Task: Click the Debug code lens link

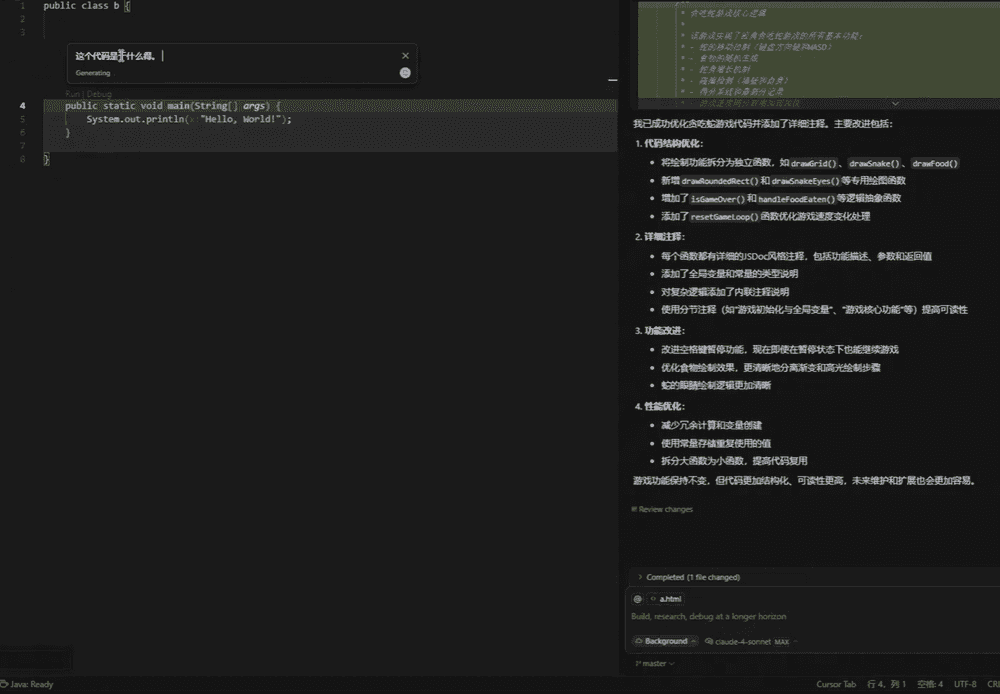Action: pos(100,94)
